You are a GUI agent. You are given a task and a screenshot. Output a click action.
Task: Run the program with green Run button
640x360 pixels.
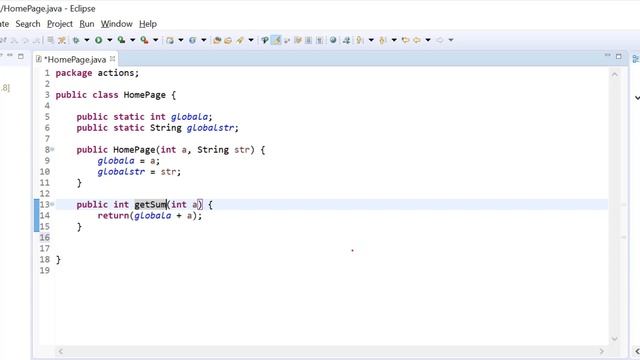98,40
